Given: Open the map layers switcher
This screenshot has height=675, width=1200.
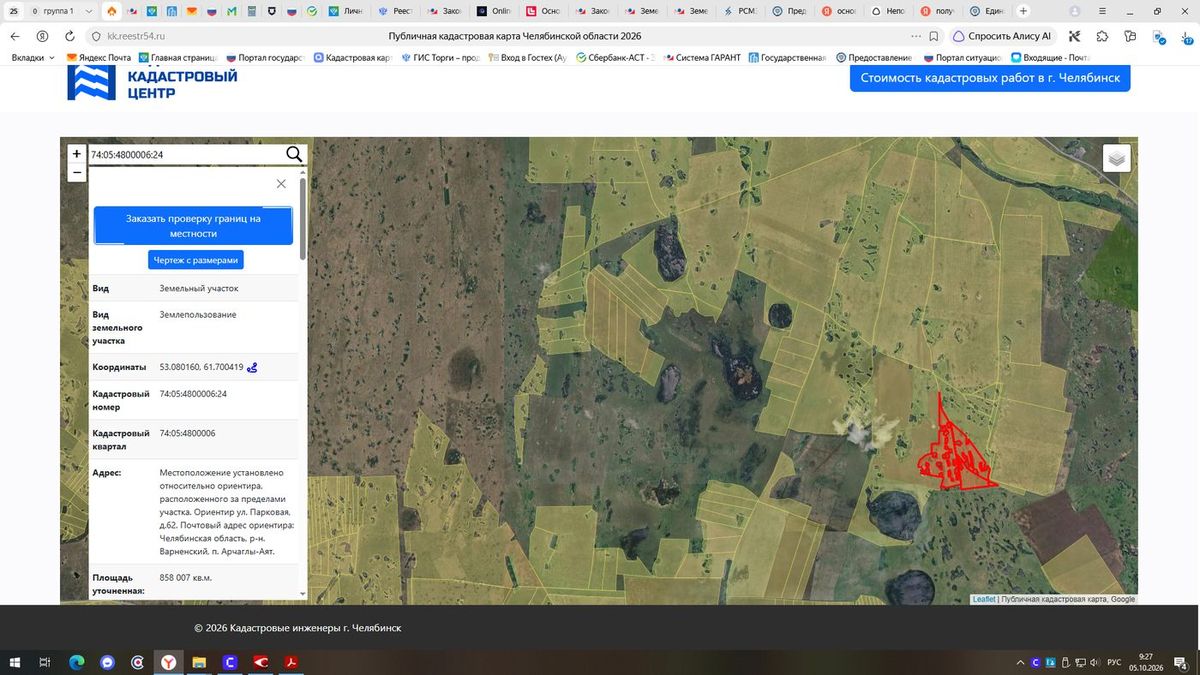Looking at the screenshot, I should (1117, 158).
